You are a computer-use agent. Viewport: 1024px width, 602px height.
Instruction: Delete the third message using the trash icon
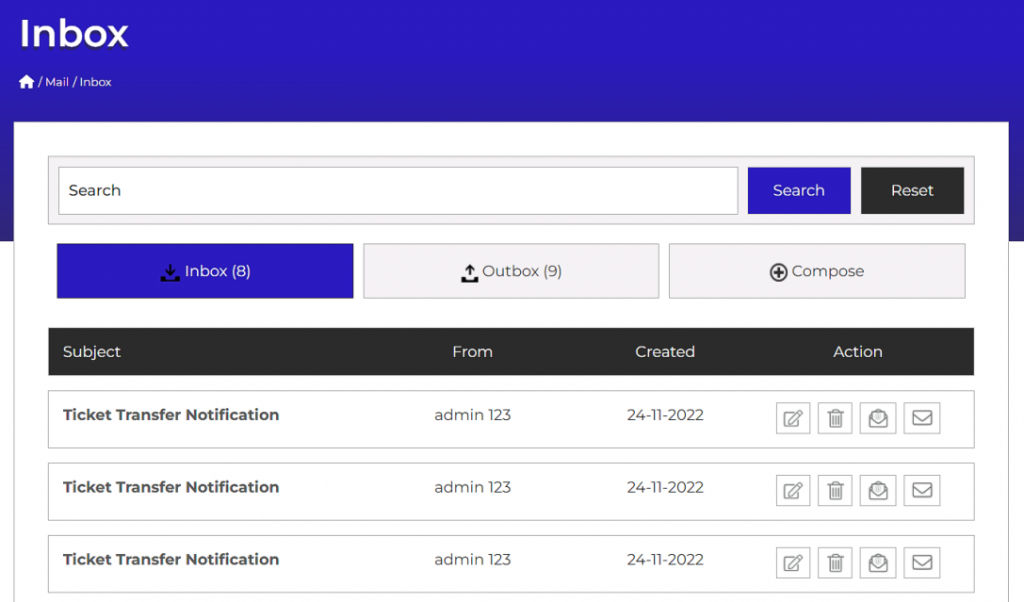click(x=835, y=562)
